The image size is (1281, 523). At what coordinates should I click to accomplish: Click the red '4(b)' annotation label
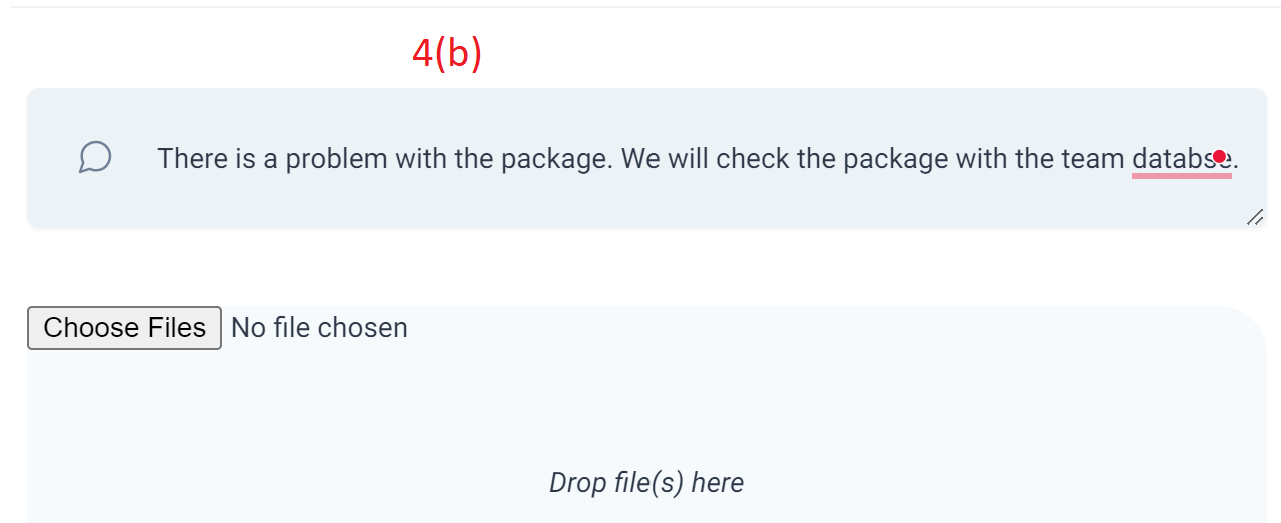(447, 53)
